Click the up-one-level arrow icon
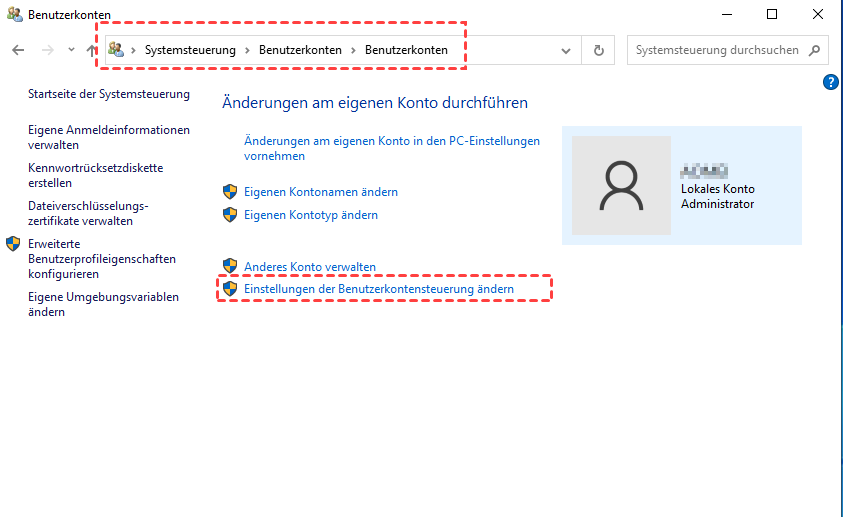 [92, 50]
